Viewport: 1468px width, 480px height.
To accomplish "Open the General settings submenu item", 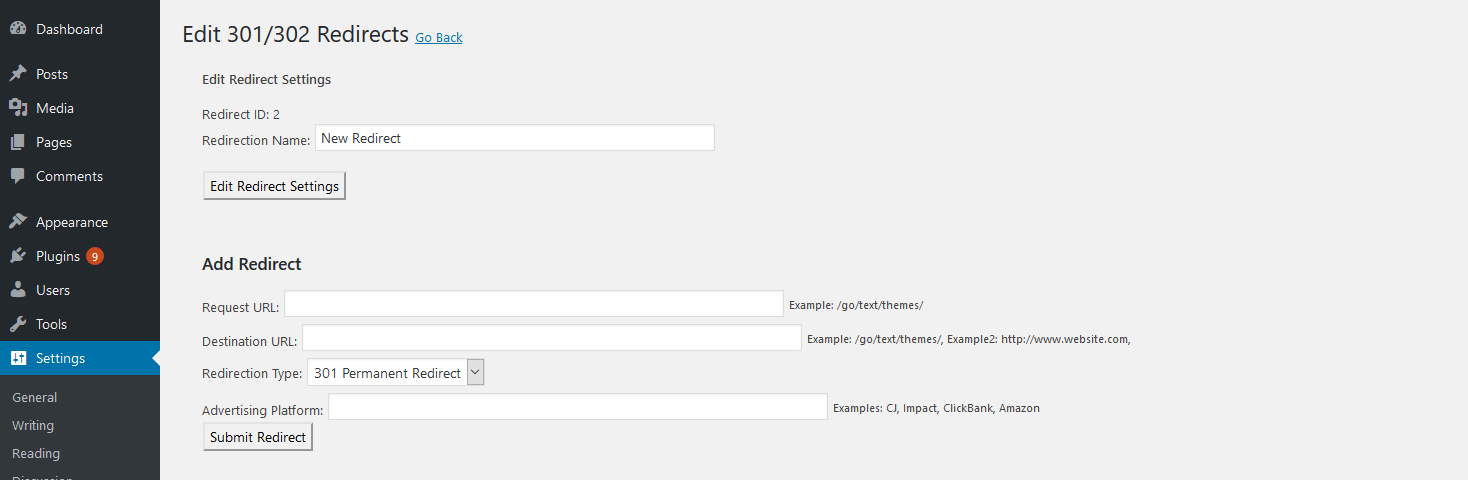I will point(35,397).
